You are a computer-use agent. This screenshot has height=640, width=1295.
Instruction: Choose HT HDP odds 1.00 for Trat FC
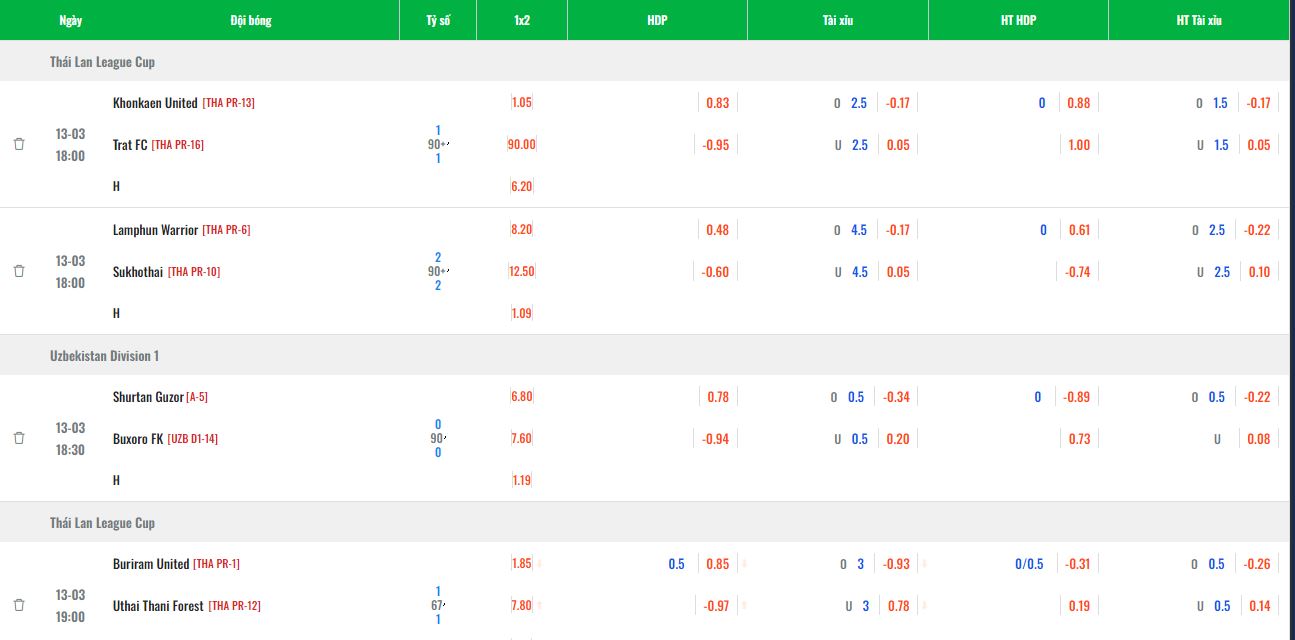pos(1079,145)
